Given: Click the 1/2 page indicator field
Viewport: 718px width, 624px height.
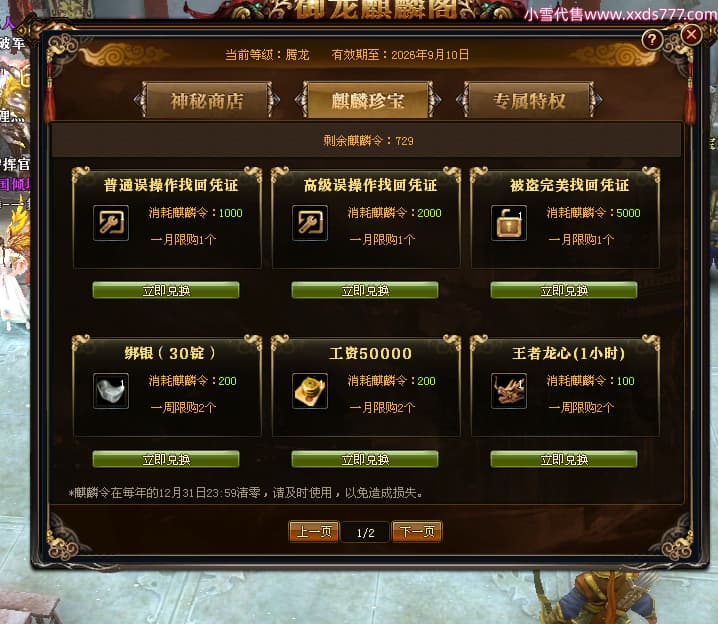Looking at the screenshot, I should (x=365, y=532).
